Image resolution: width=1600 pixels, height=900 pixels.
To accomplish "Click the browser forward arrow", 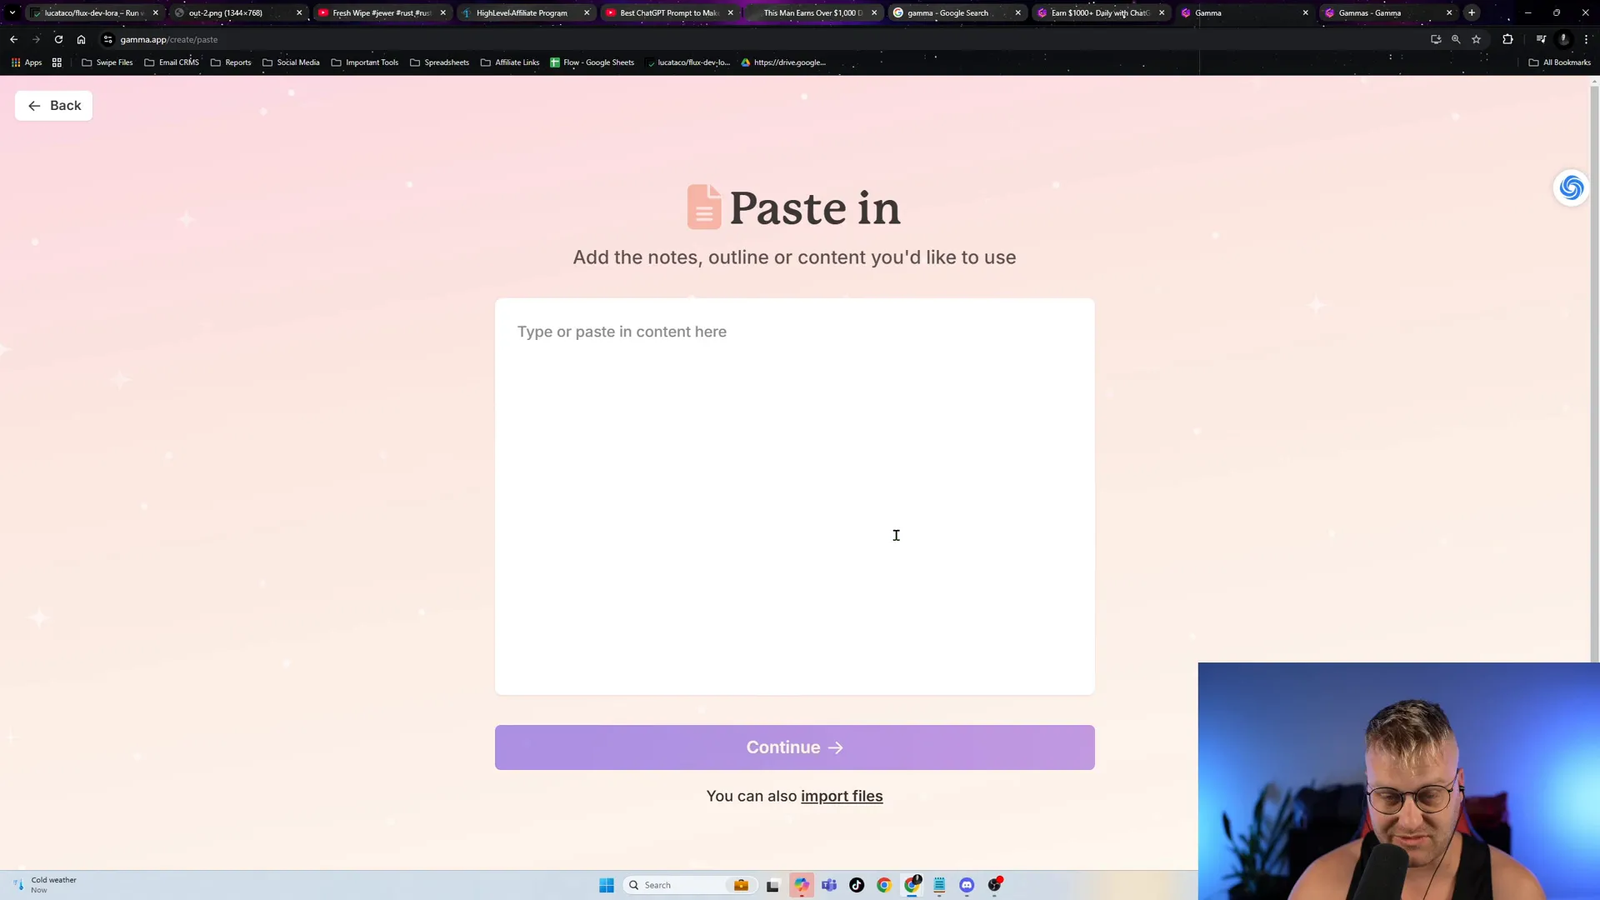I will [36, 39].
